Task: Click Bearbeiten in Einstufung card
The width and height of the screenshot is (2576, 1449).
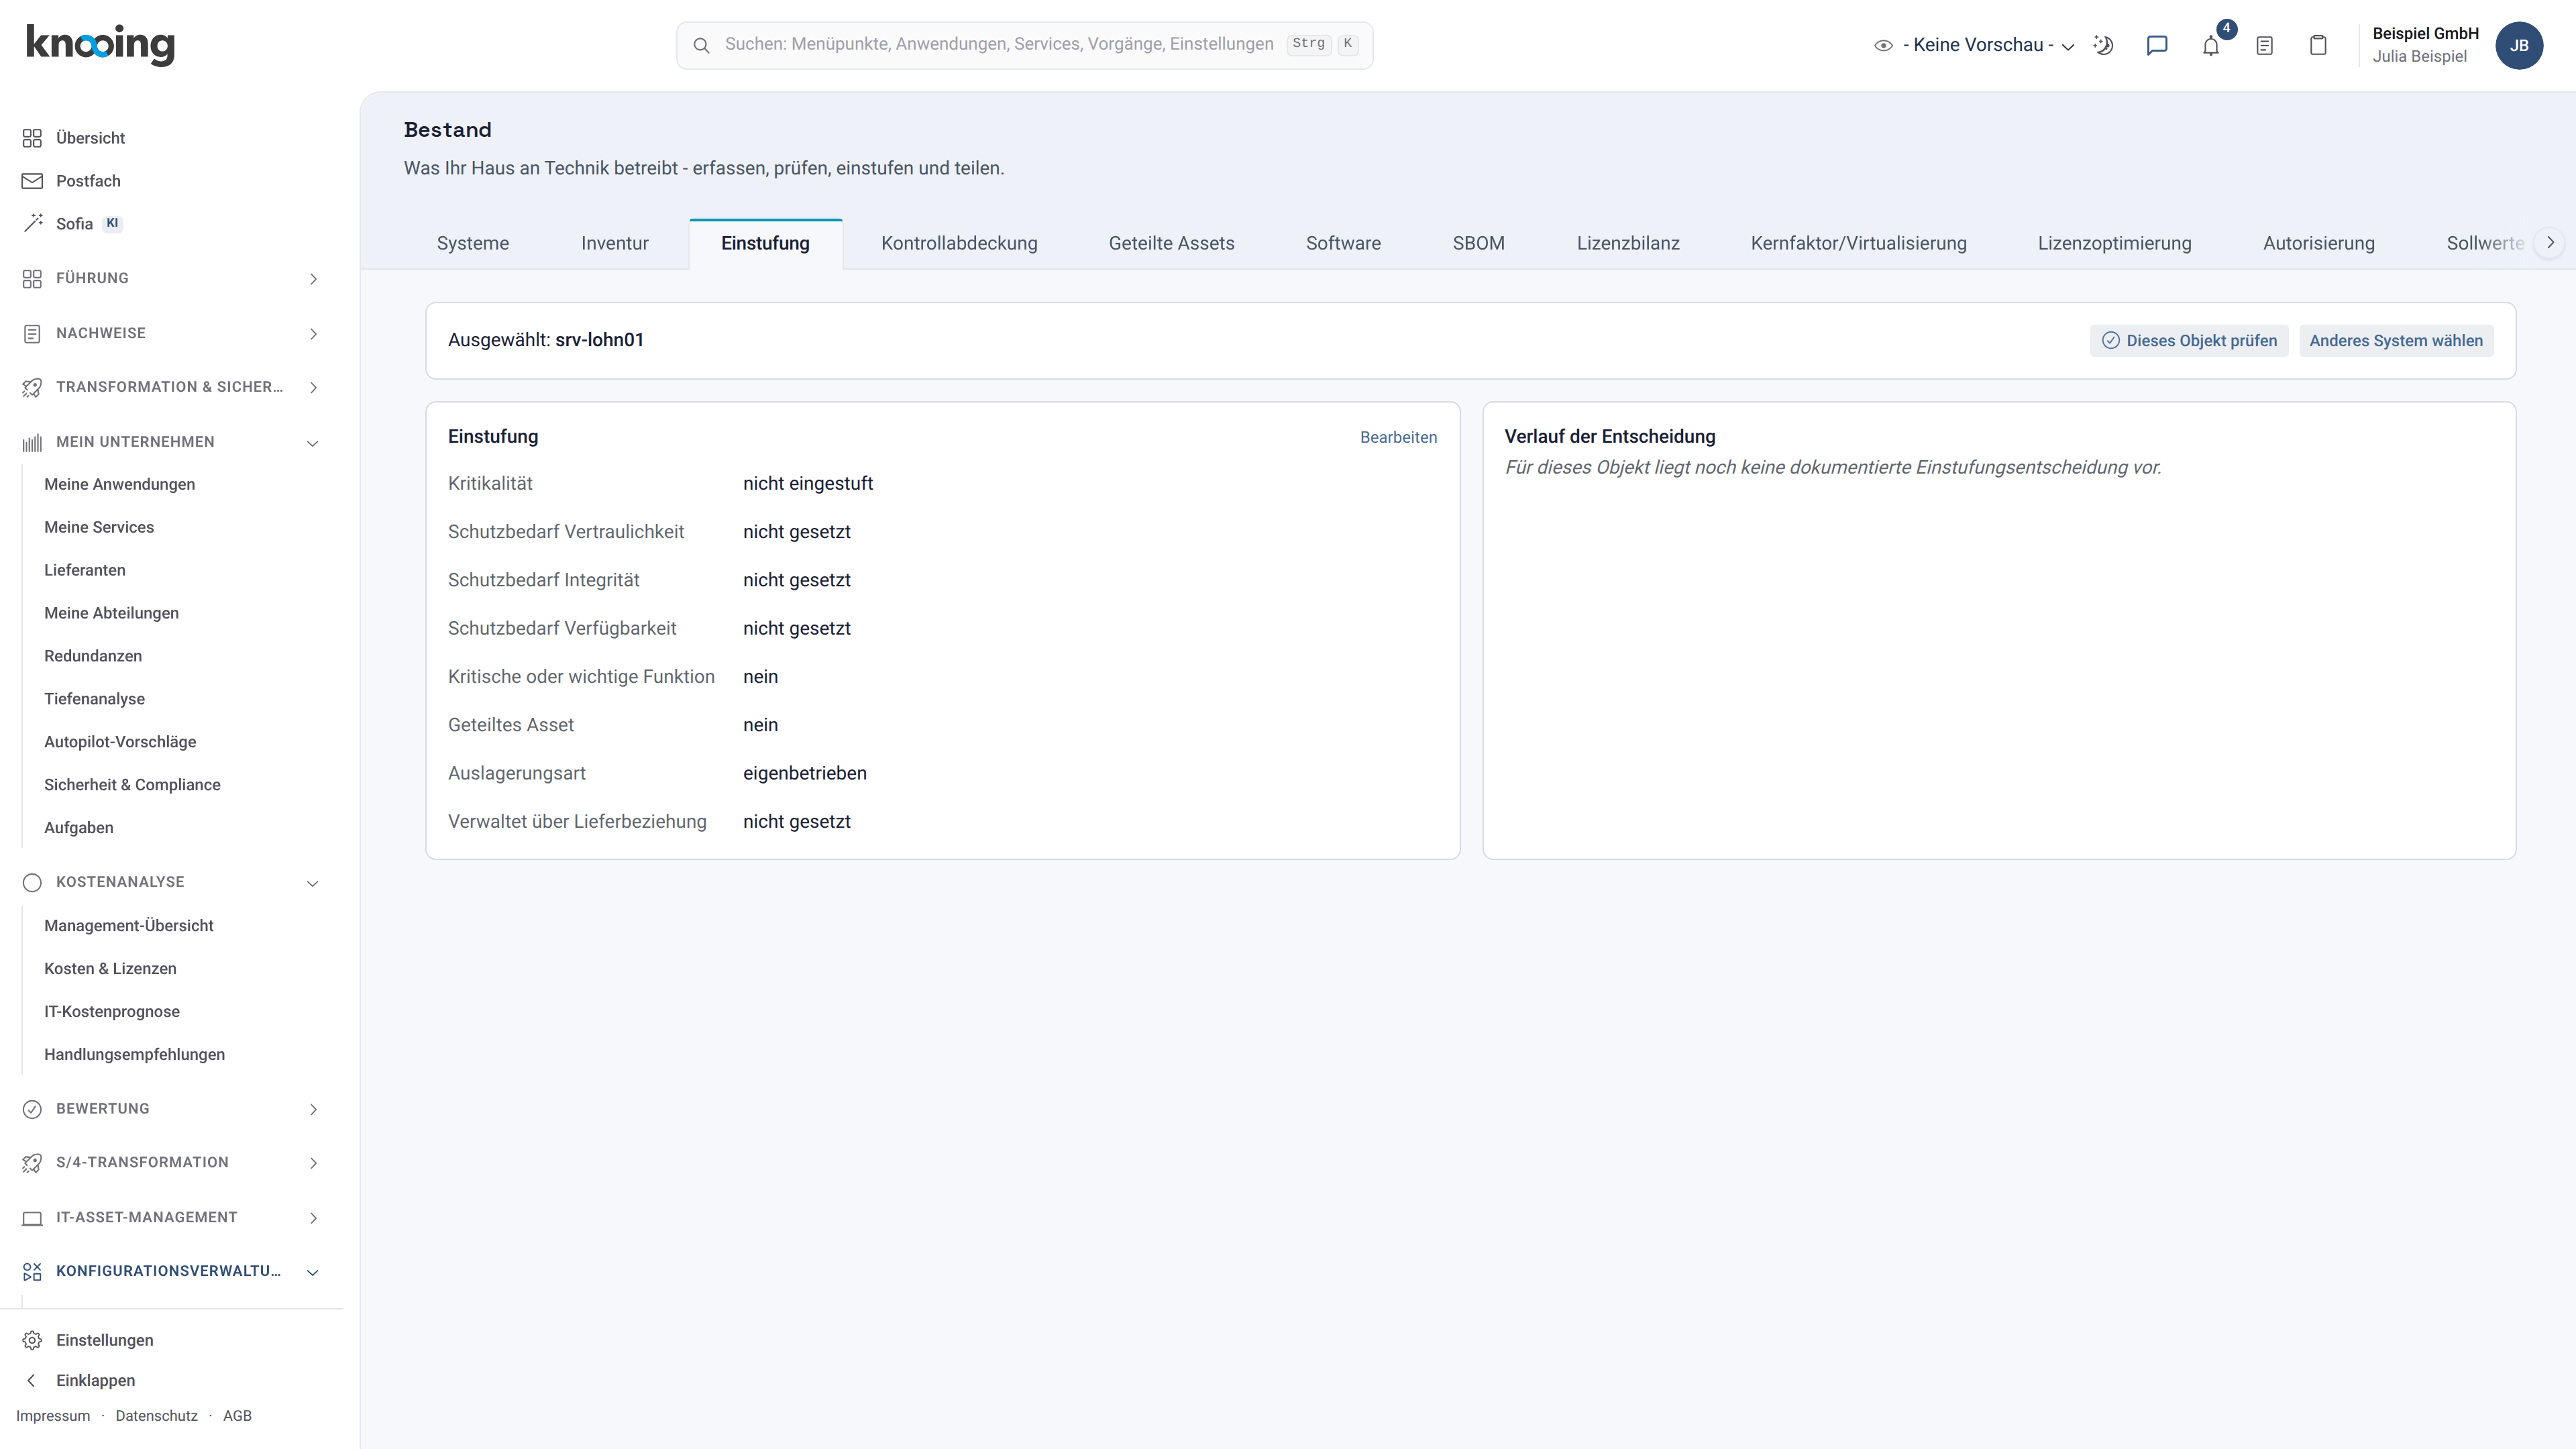Action: coord(1398,437)
